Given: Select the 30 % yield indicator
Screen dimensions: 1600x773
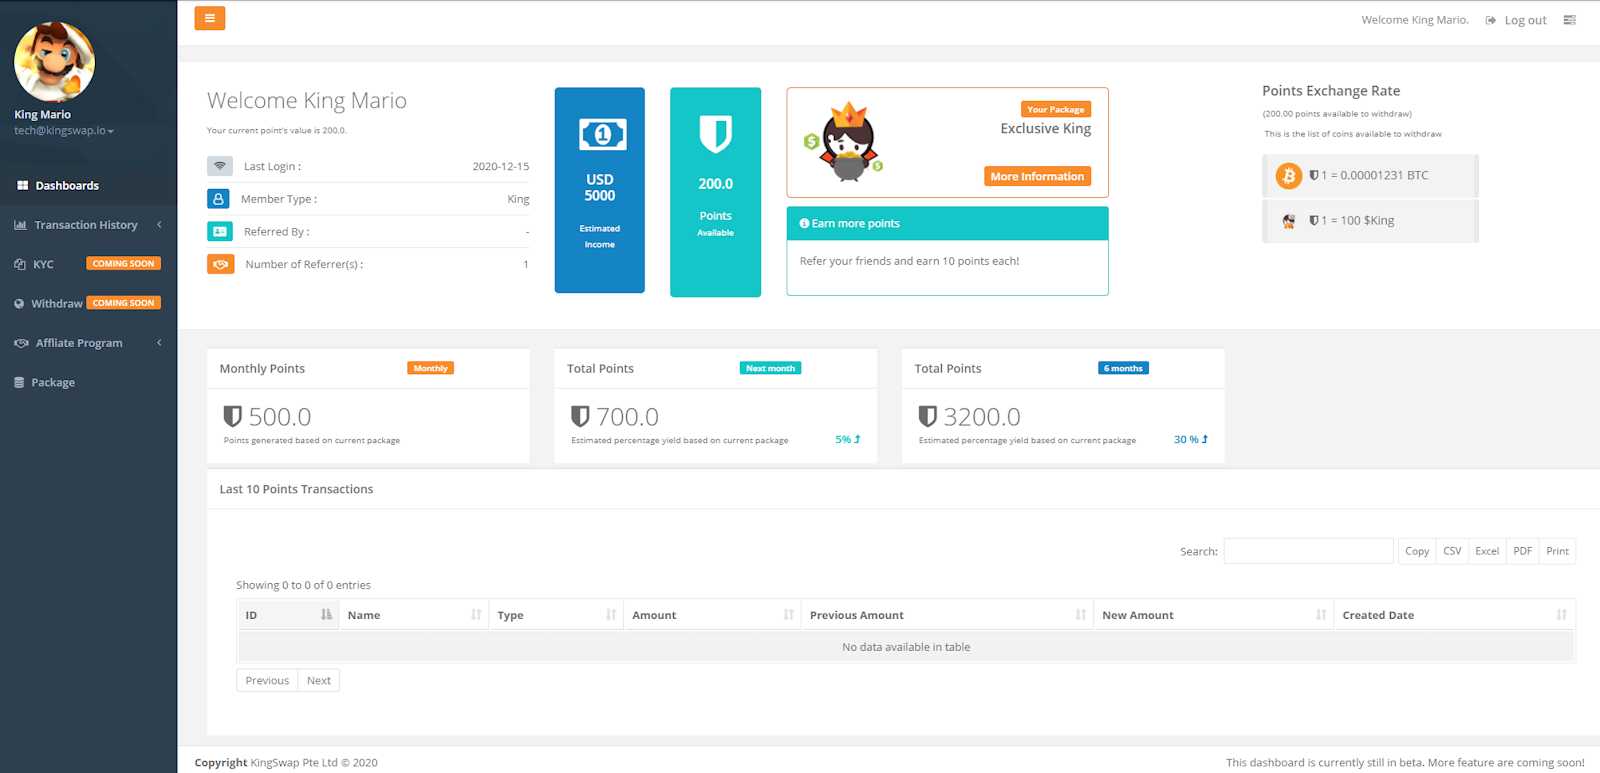Looking at the screenshot, I should point(1191,439).
